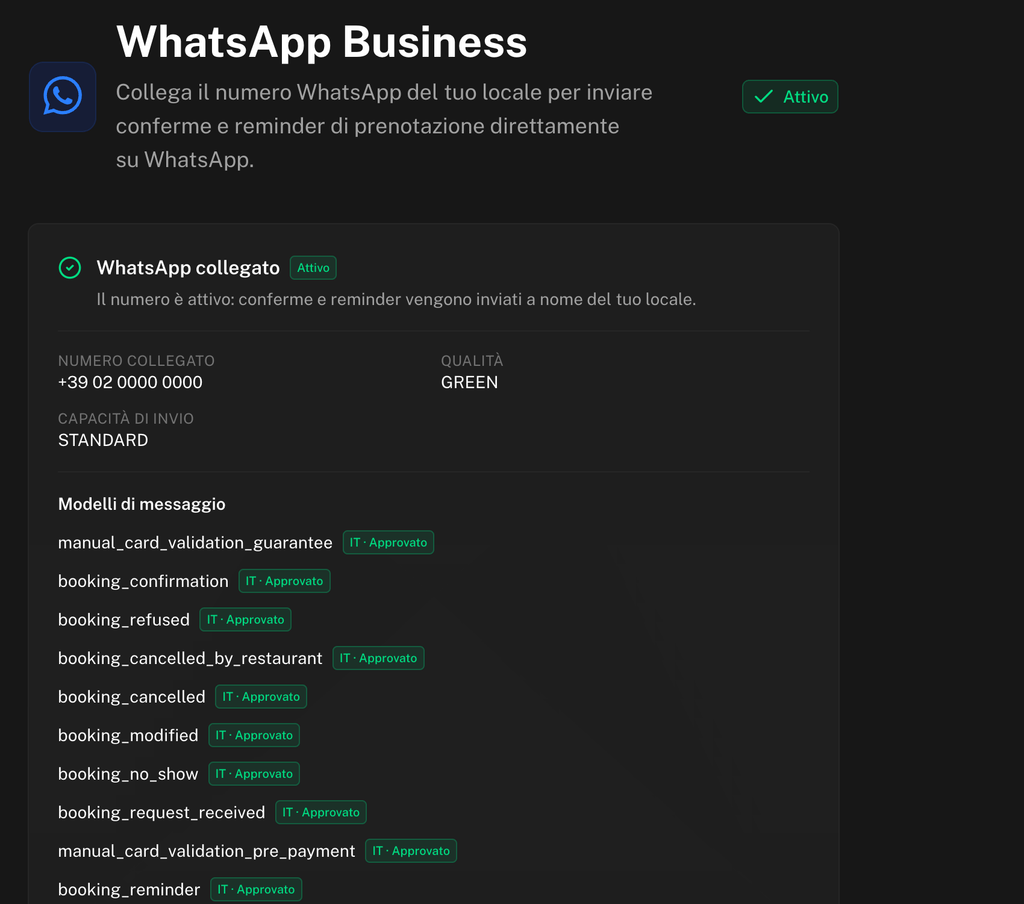1024x904 pixels.
Task: Click IT · Approvato badge for booking_reminder
Action: coord(256,889)
